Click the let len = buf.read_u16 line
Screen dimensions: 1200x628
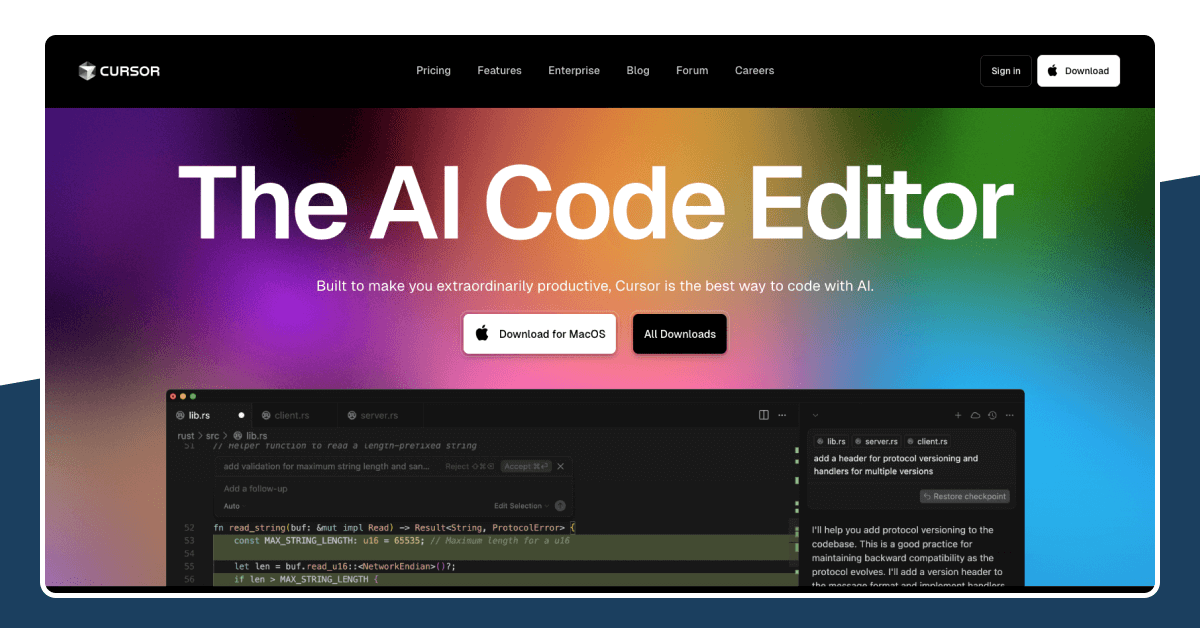pos(345,566)
